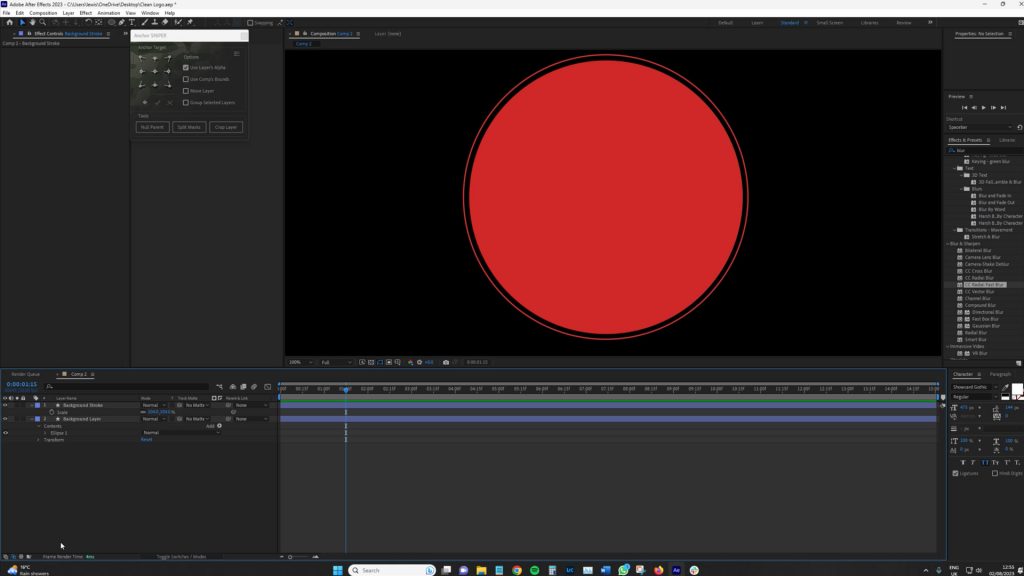Viewport: 1024px width, 576px height.
Task: Expand the Transform property group
Action: 39,440
